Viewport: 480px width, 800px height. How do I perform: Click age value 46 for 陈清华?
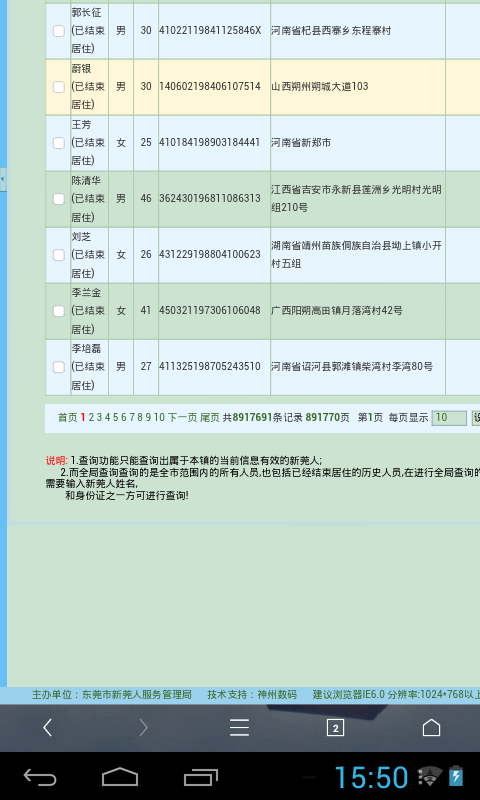(146, 198)
